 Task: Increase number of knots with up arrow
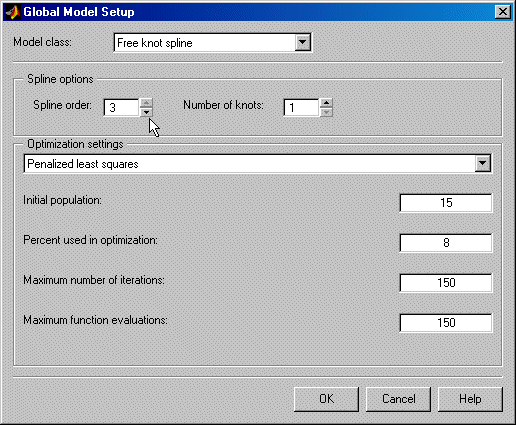(326, 103)
